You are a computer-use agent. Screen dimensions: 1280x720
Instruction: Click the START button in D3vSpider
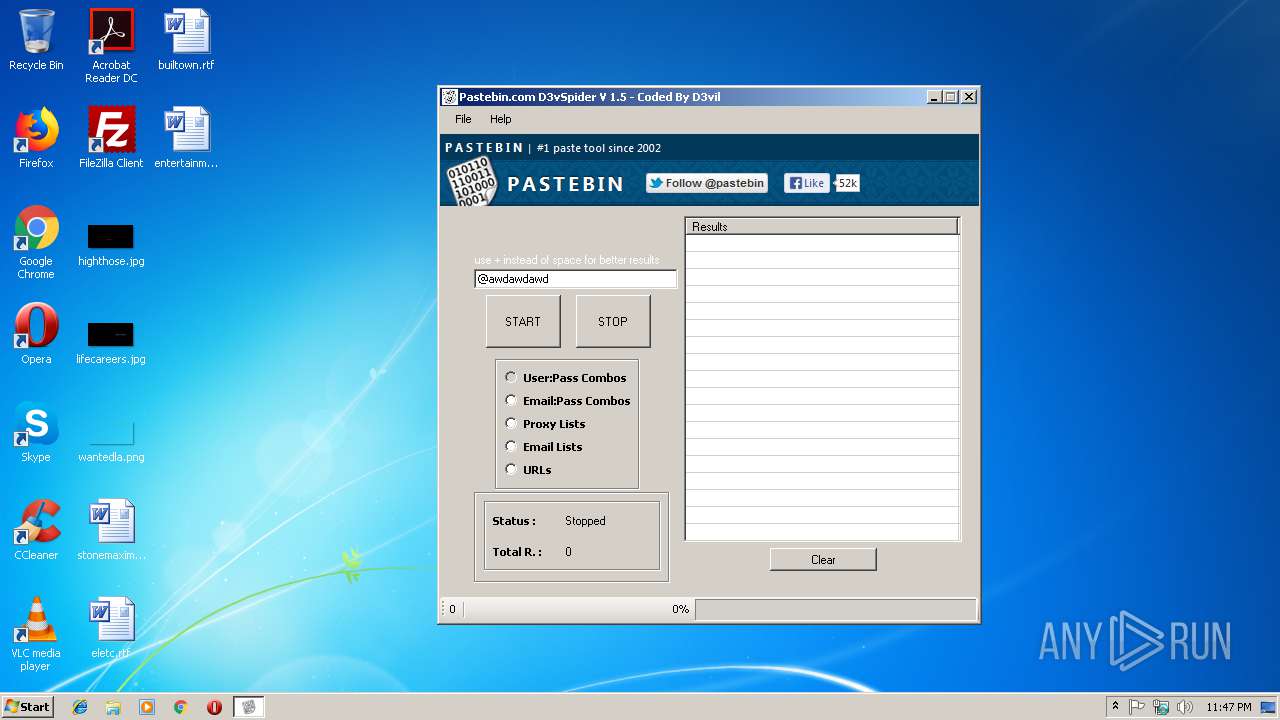tap(523, 321)
